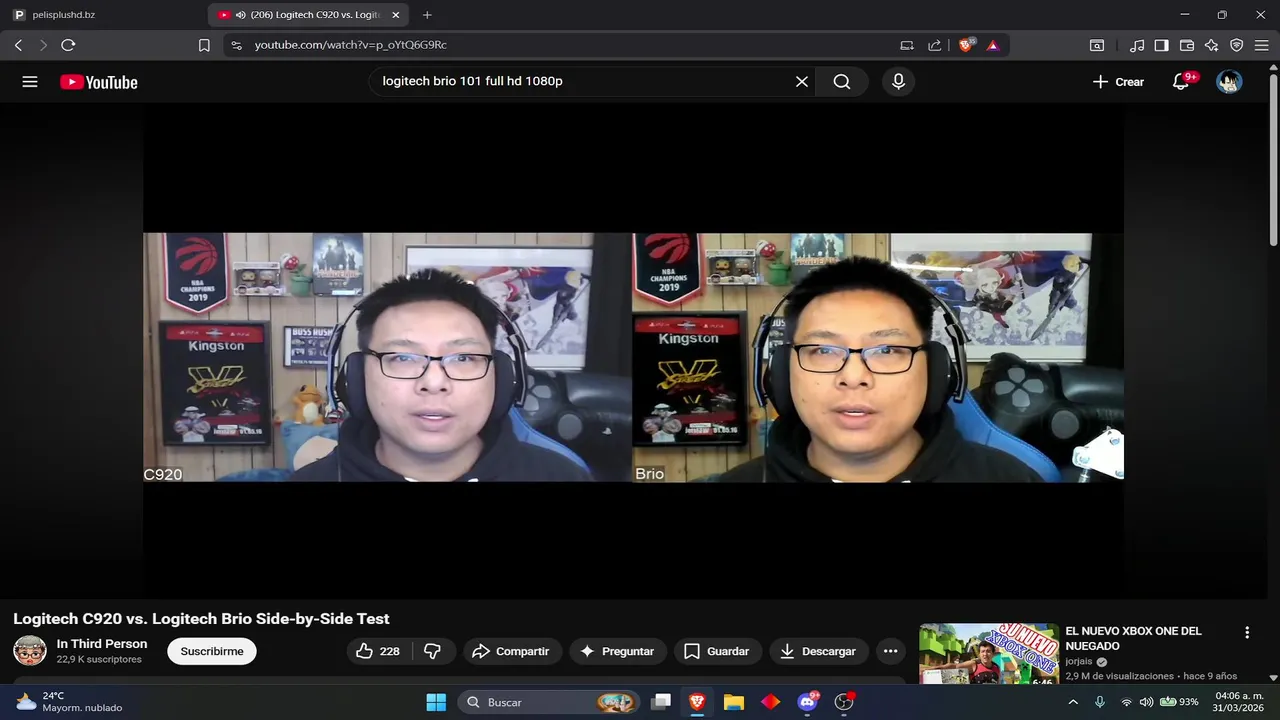Screen dimensions: 1280x720
Task: Dislike the video
Action: [432, 651]
